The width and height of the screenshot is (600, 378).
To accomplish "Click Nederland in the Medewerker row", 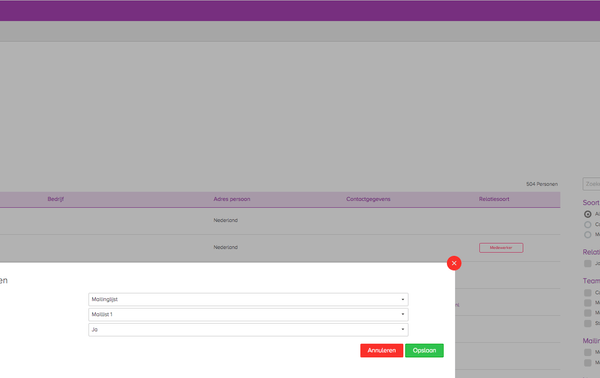I will pos(226,248).
